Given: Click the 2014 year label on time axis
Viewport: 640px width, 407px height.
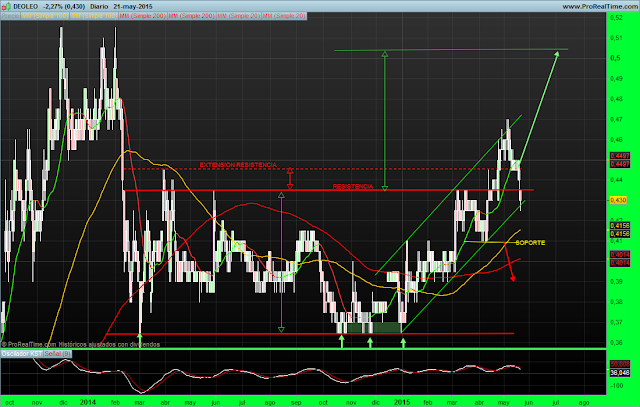Looking at the screenshot, I should 88,403.
